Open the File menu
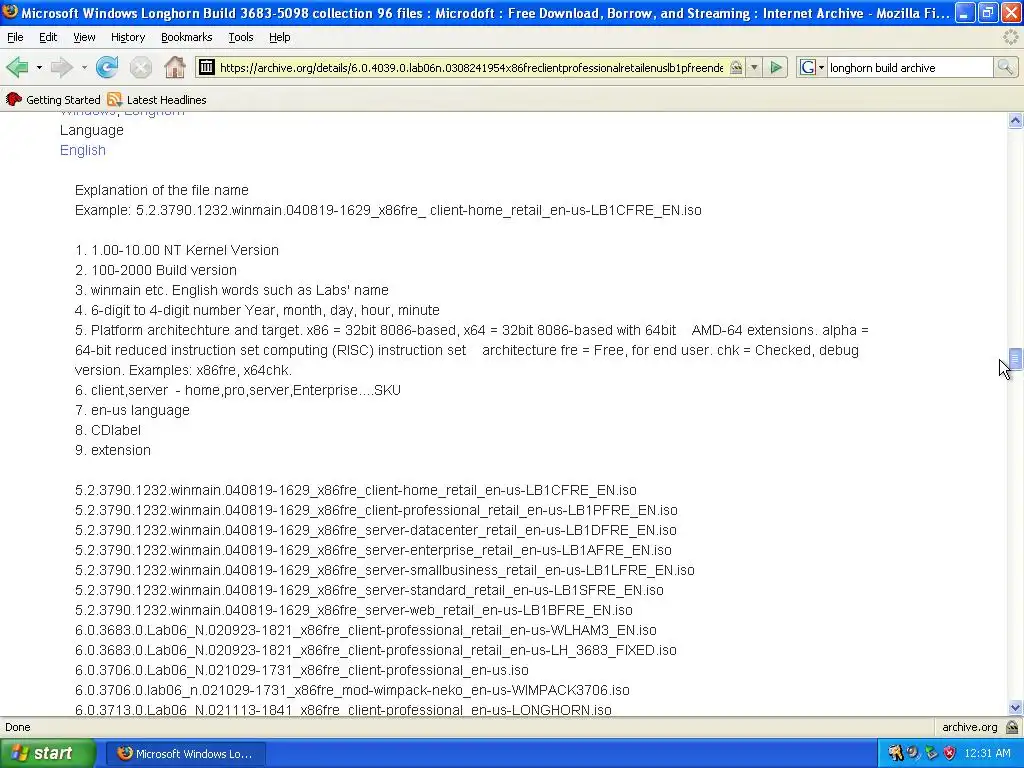The height and width of the screenshot is (768, 1024). click(15, 37)
